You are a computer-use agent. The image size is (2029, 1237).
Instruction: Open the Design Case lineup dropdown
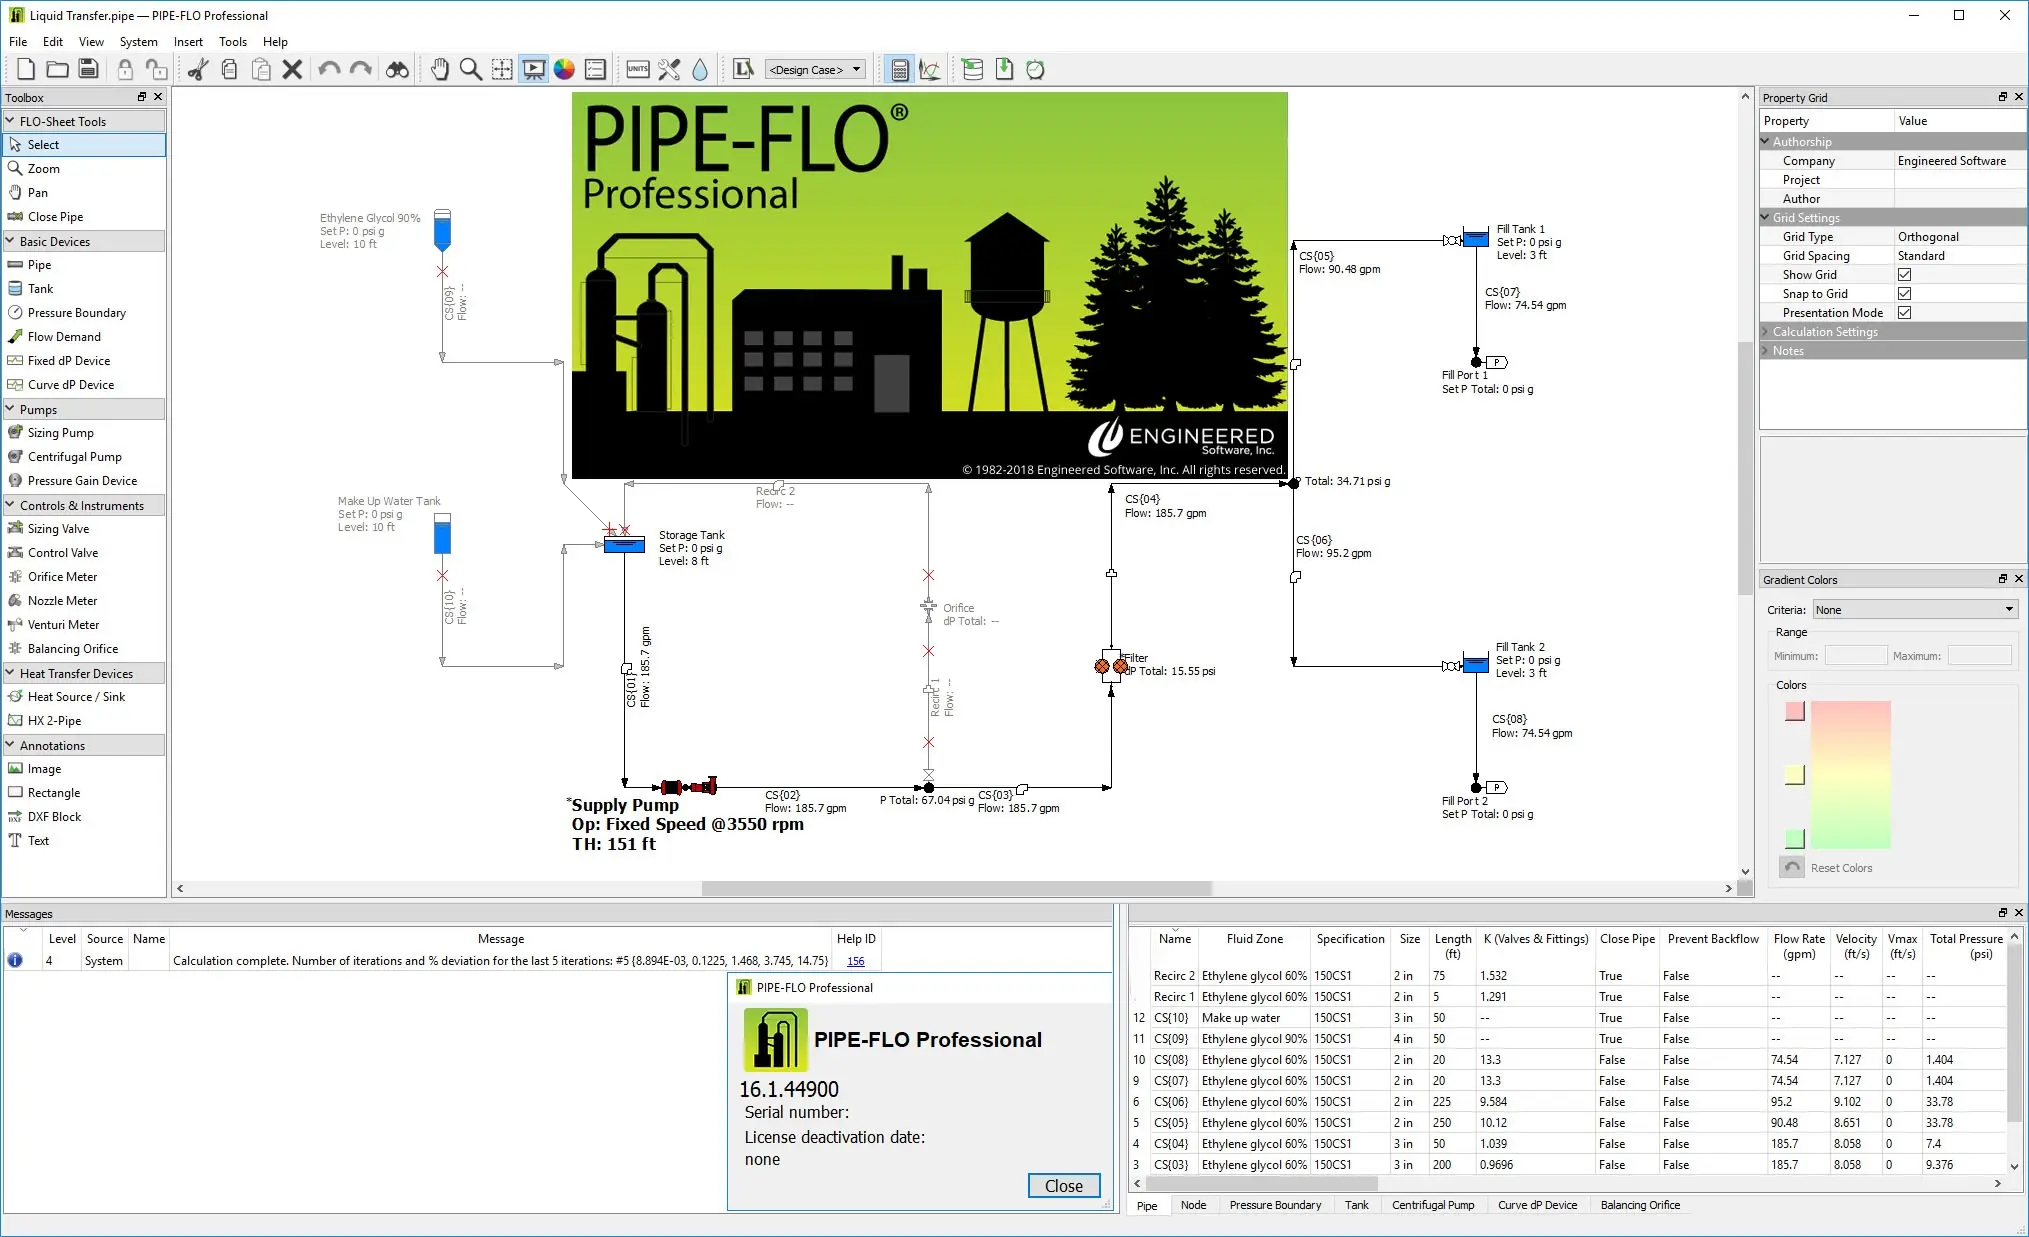point(815,69)
